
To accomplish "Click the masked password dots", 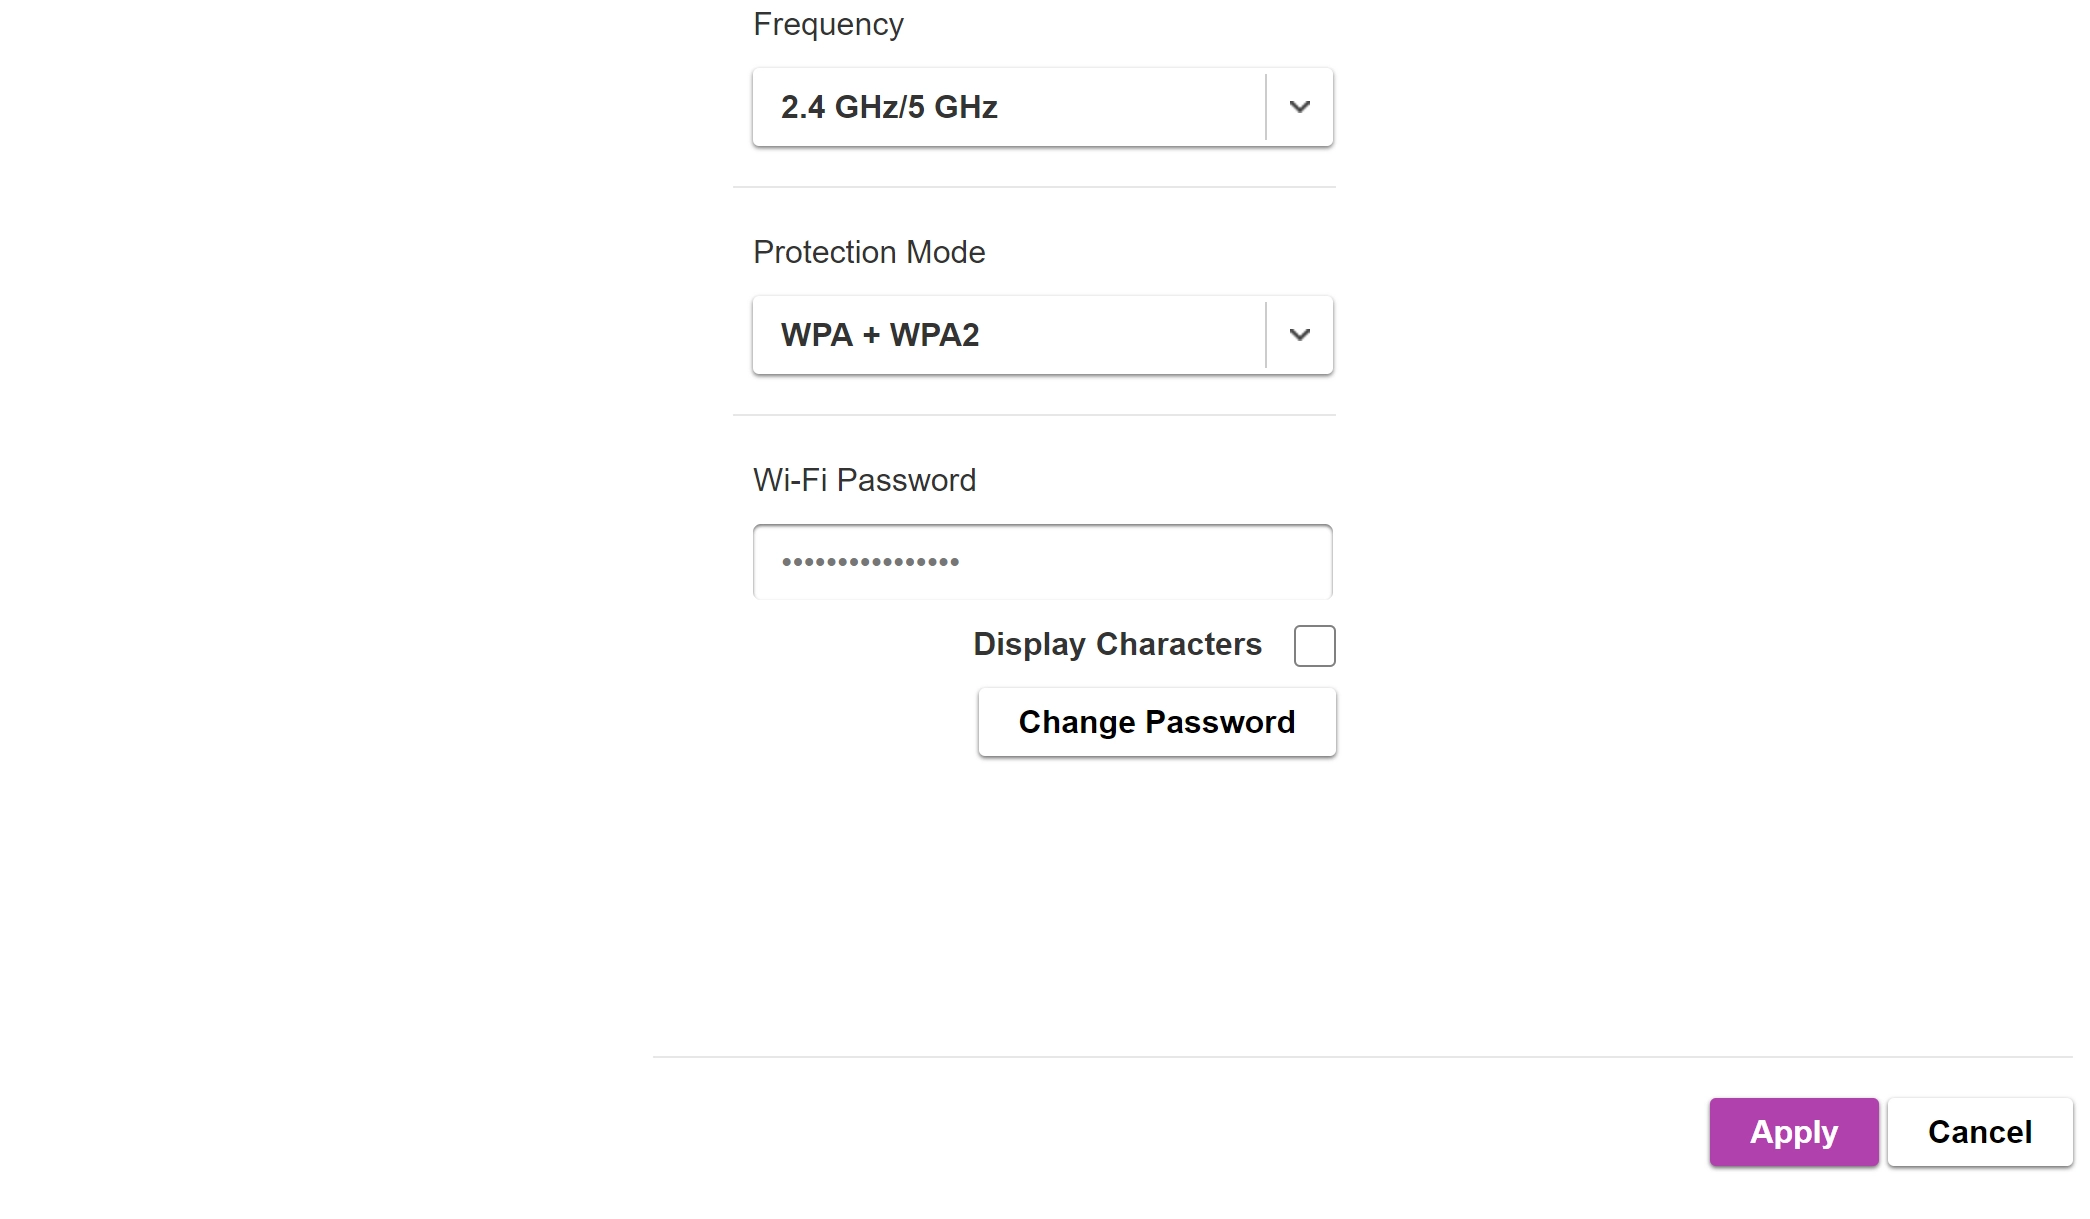I will pyautogui.click(x=870, y=562).
